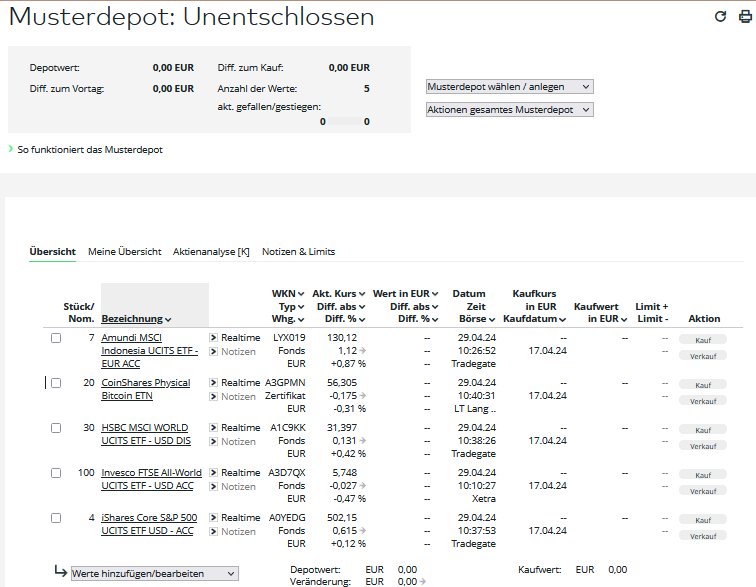Switch to Meine Übersicht tab

coord(124,251)
